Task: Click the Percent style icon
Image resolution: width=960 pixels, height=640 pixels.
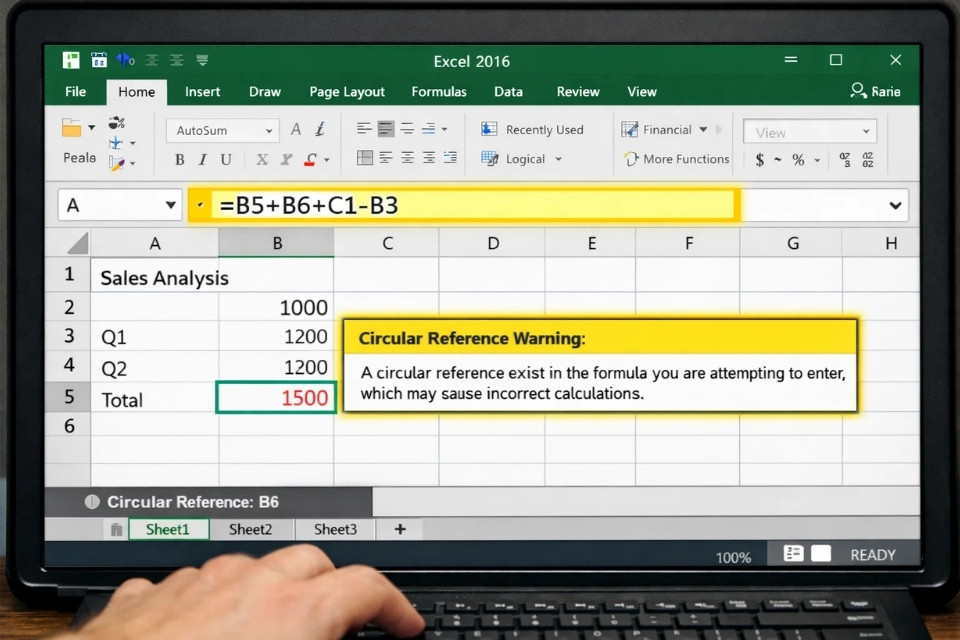Action: click(798, 159)
